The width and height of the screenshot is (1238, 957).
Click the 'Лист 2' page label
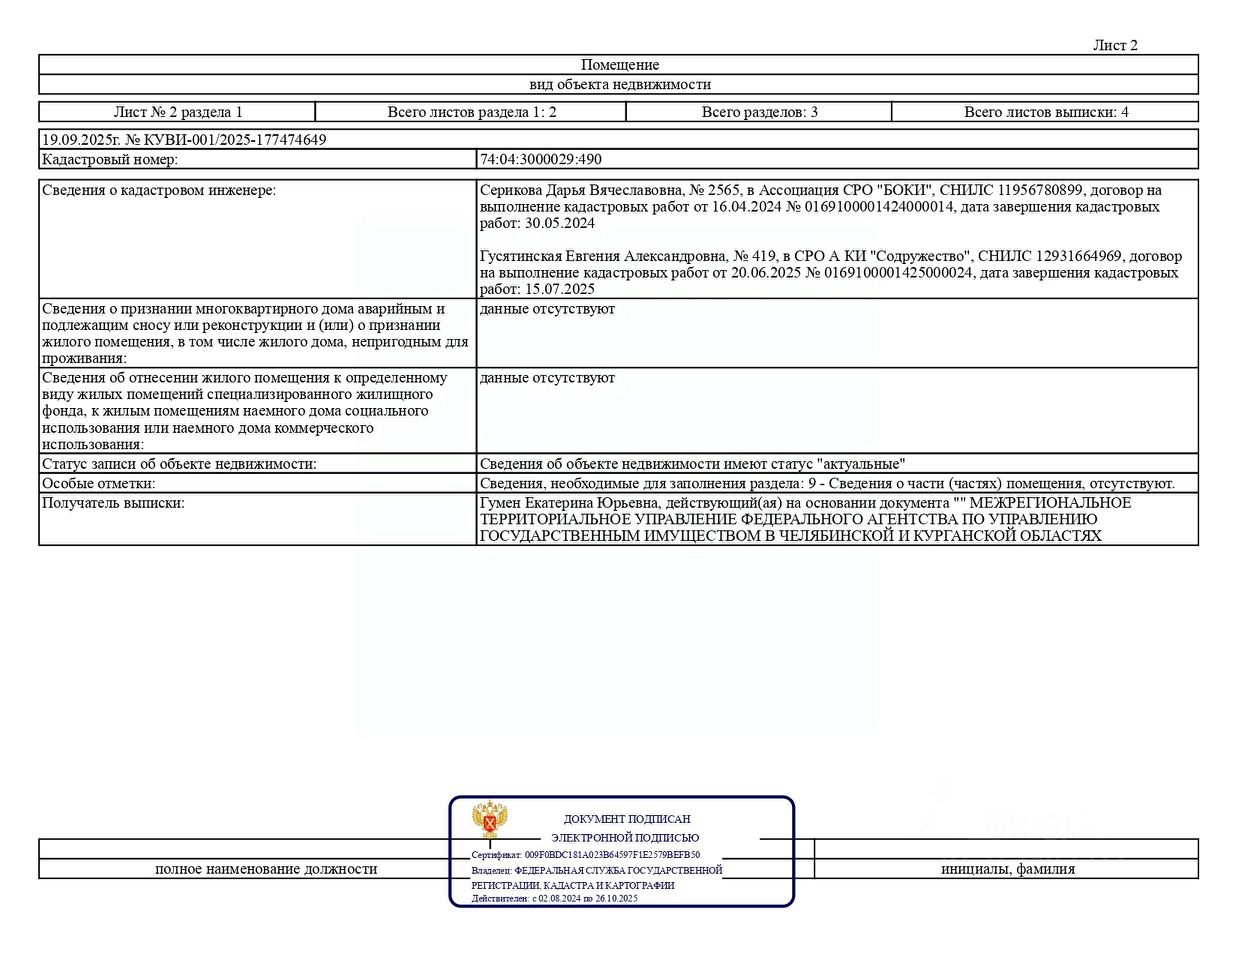pos(1115,45)
